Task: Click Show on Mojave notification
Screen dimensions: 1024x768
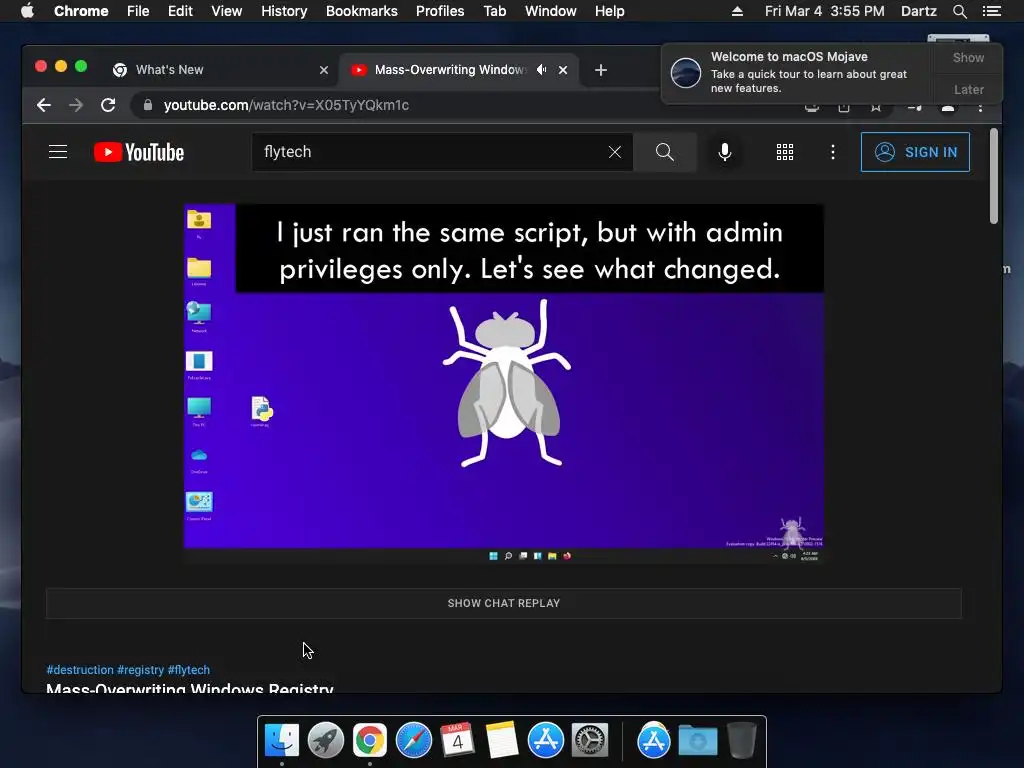Action: (x=968, y=57)
